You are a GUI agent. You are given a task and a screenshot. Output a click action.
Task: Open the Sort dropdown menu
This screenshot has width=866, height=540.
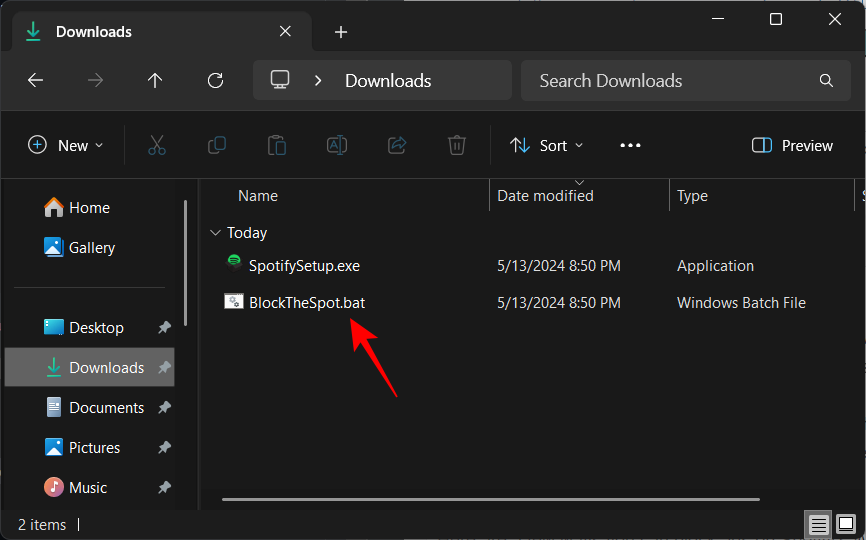[x=546, y=146]
